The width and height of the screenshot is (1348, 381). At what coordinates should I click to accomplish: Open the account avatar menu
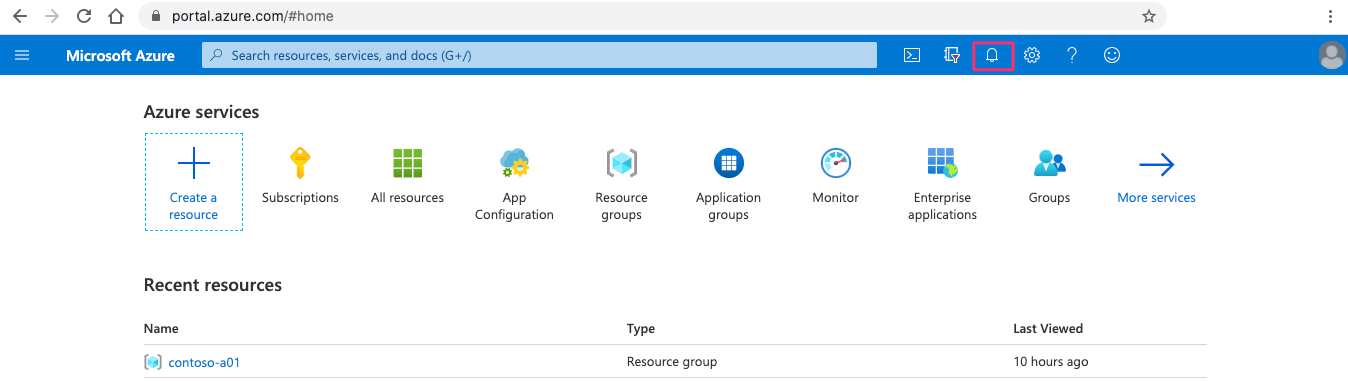(x=1331, y=55)
